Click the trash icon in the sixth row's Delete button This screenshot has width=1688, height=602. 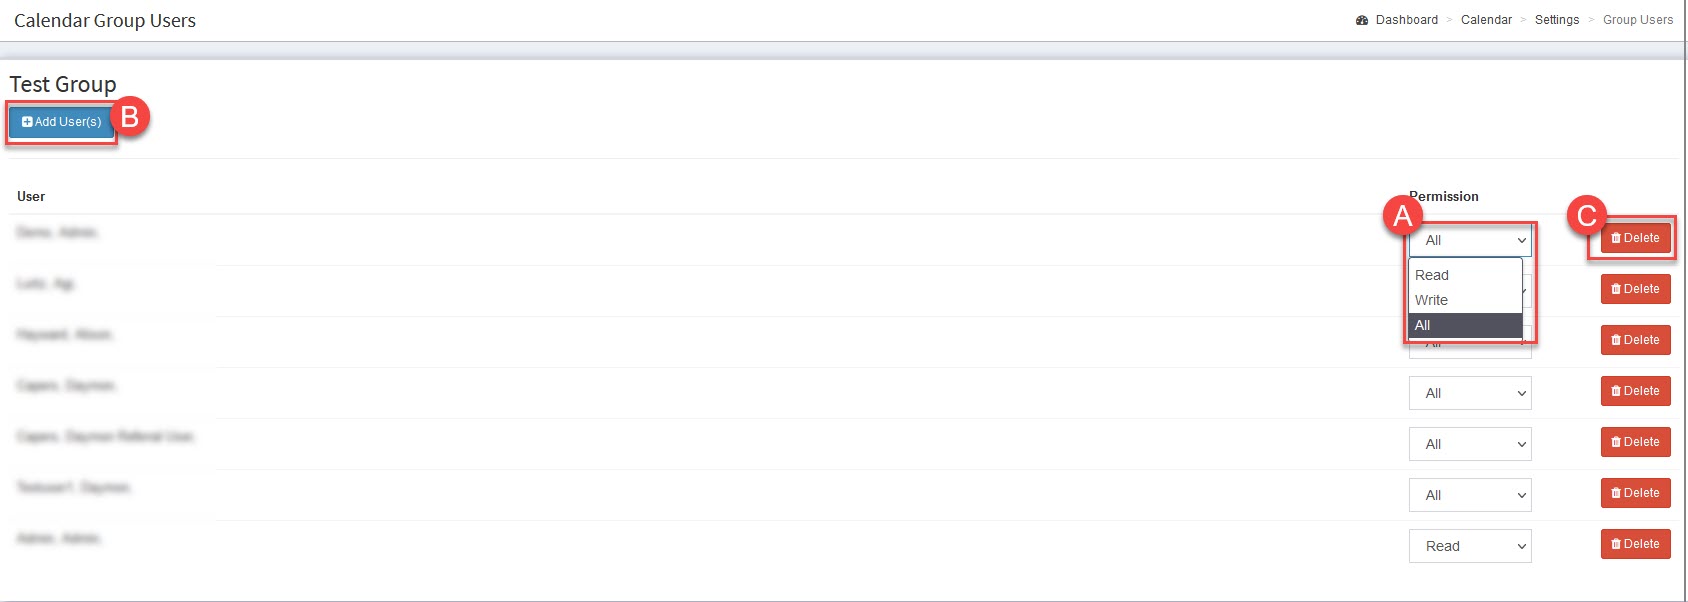1616,493
